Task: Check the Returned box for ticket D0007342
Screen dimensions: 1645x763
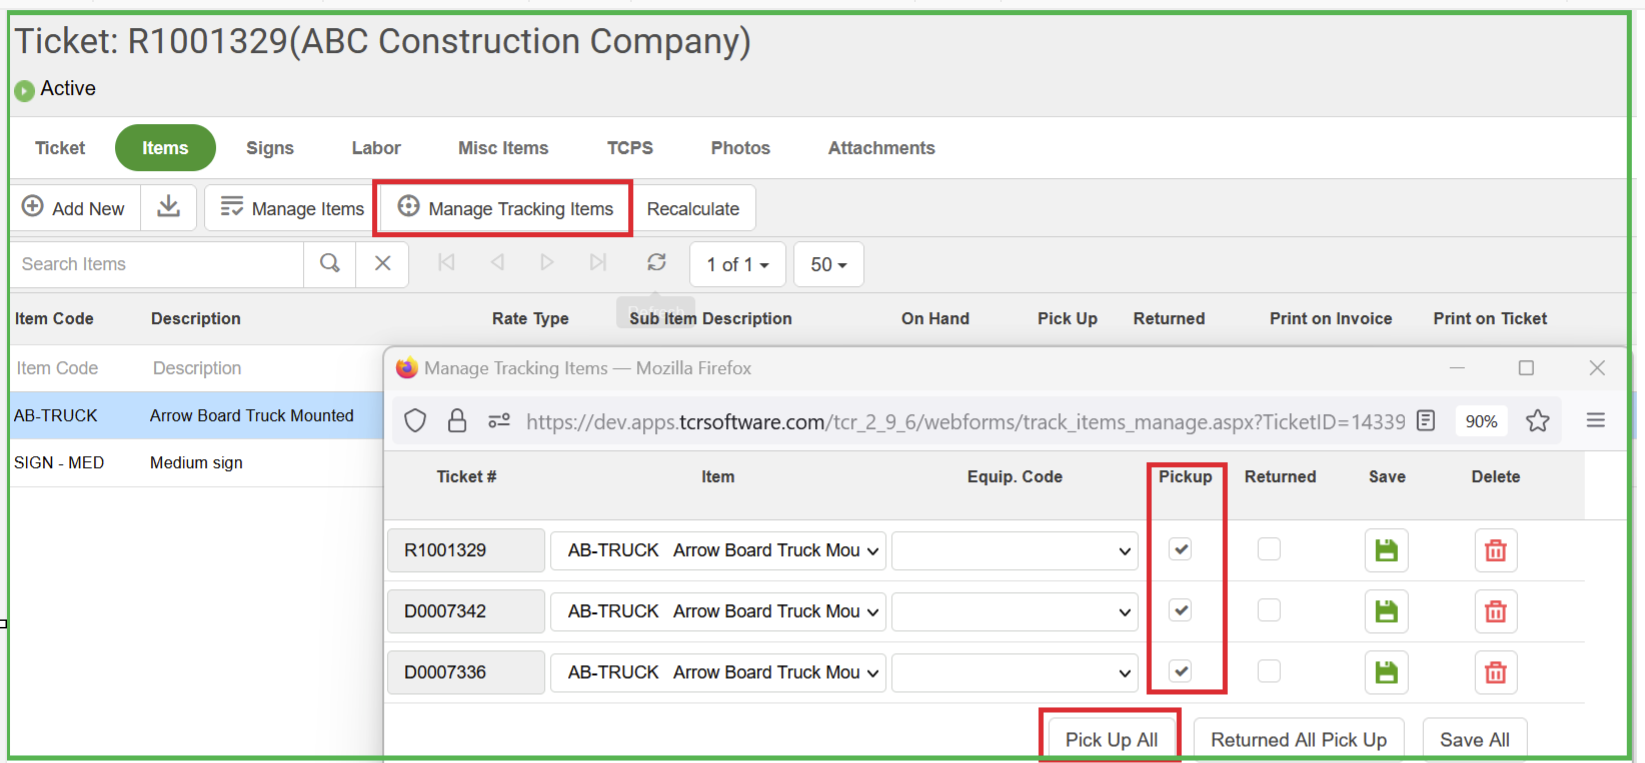Action: pyautogui.click(x=1269, y=610)
